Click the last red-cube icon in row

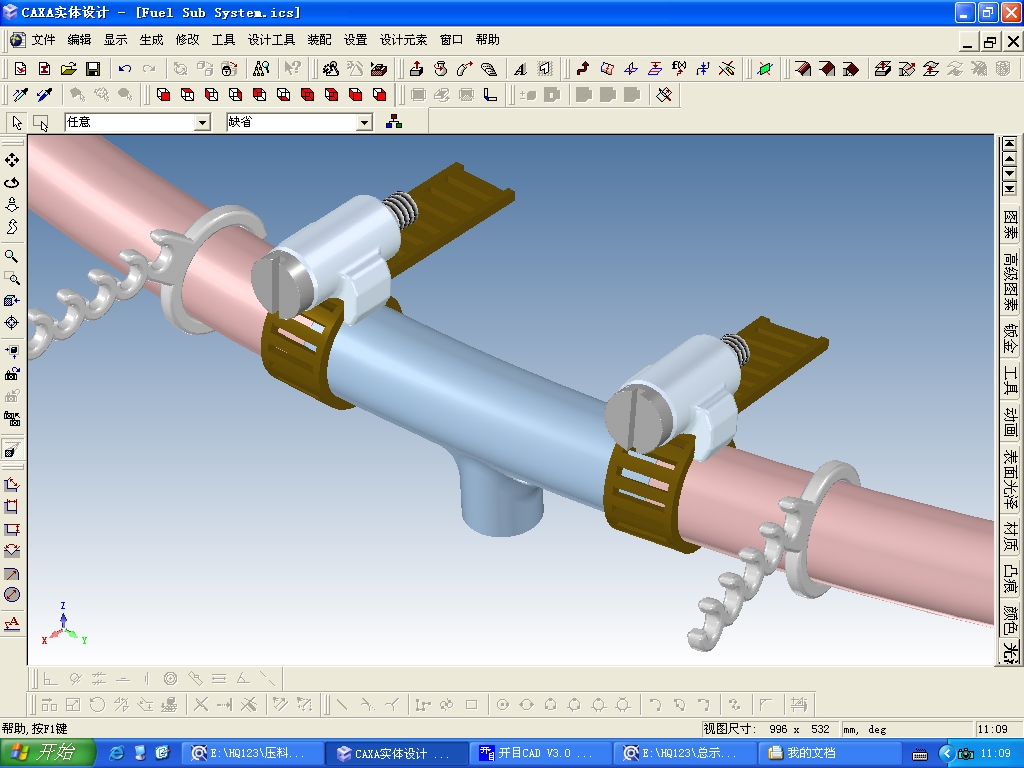(x=379, y=95)
